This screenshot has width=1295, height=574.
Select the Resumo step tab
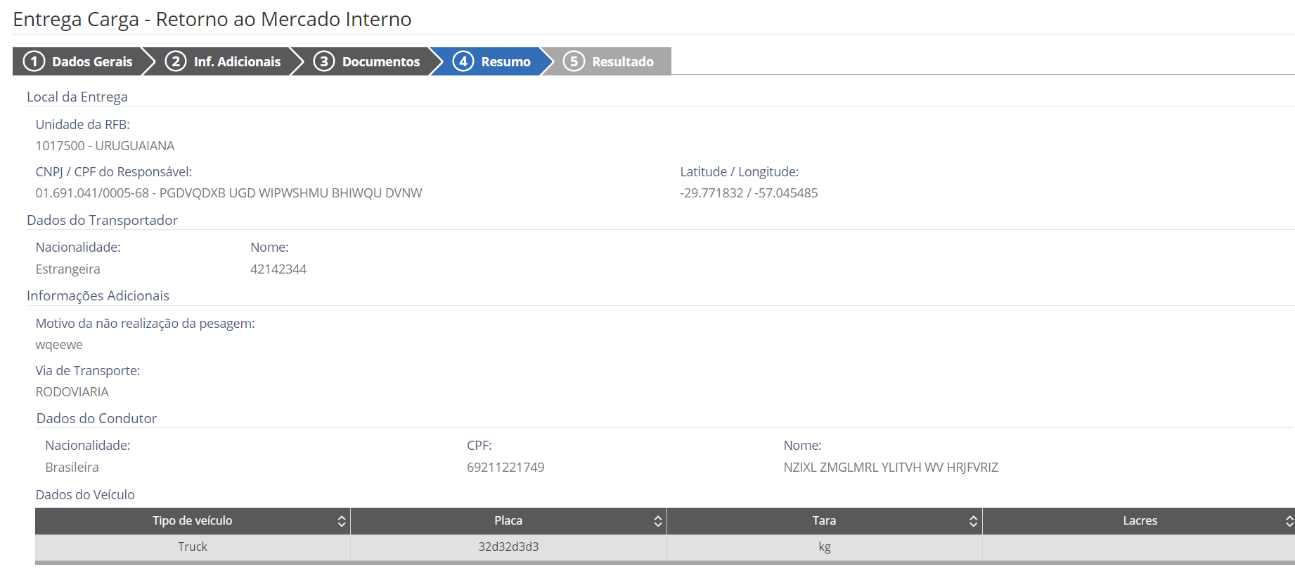[x=494, y=61]
